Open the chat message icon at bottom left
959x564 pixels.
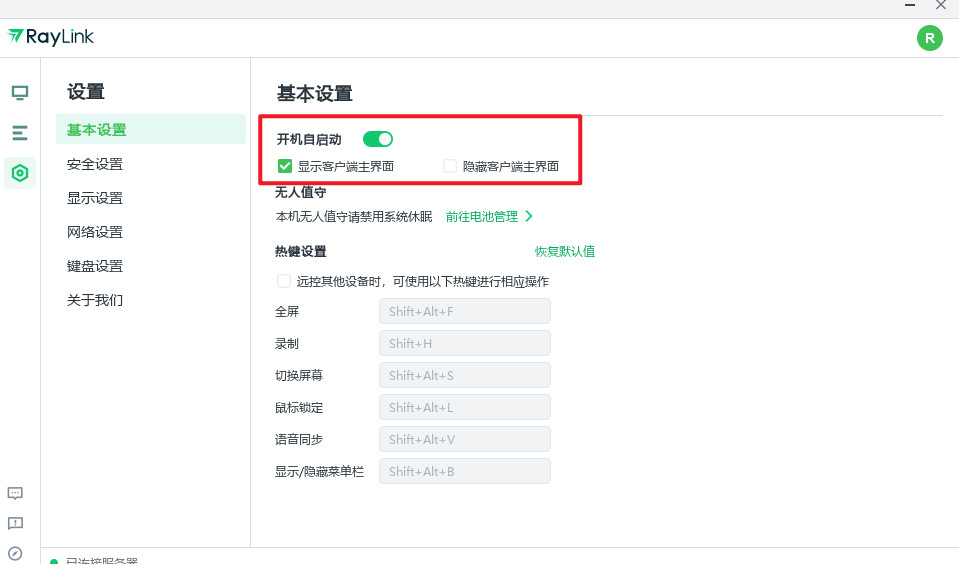point(15,493)
